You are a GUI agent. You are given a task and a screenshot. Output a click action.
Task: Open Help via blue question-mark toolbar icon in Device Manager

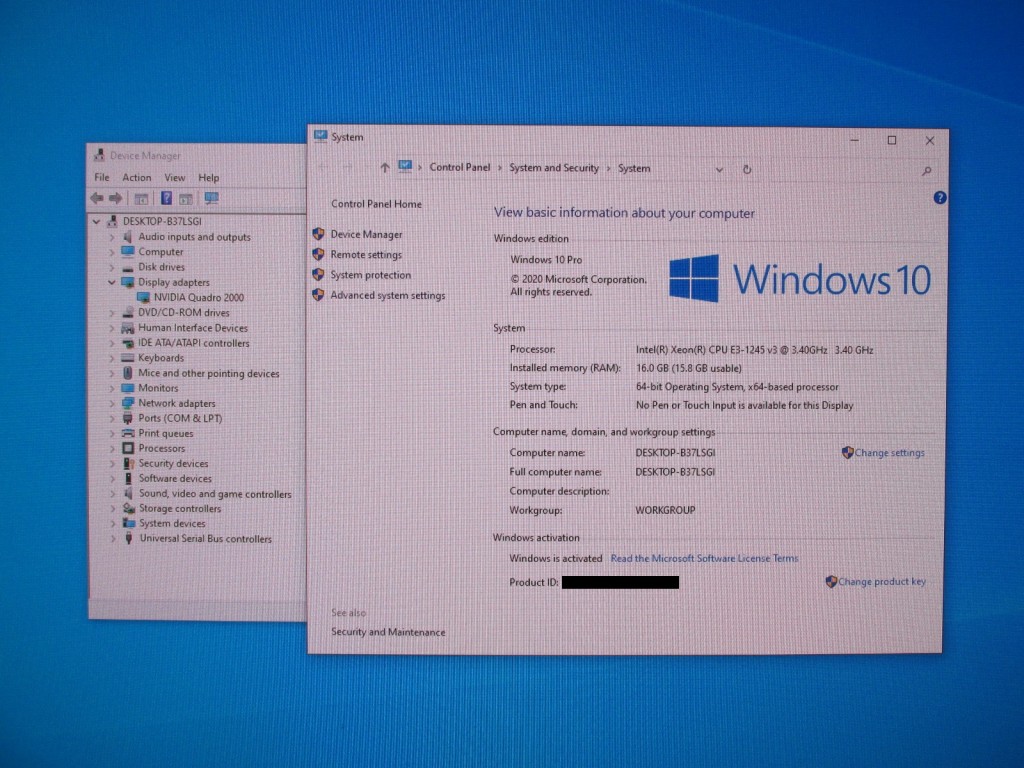click(167, 198)
